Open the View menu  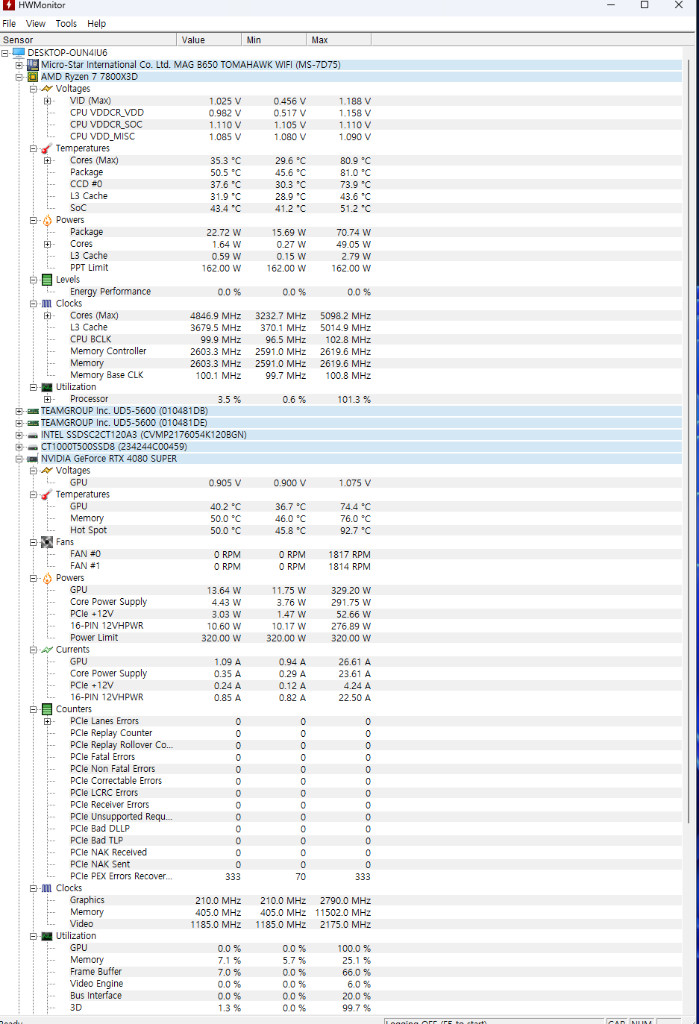[x=35, y=24]
